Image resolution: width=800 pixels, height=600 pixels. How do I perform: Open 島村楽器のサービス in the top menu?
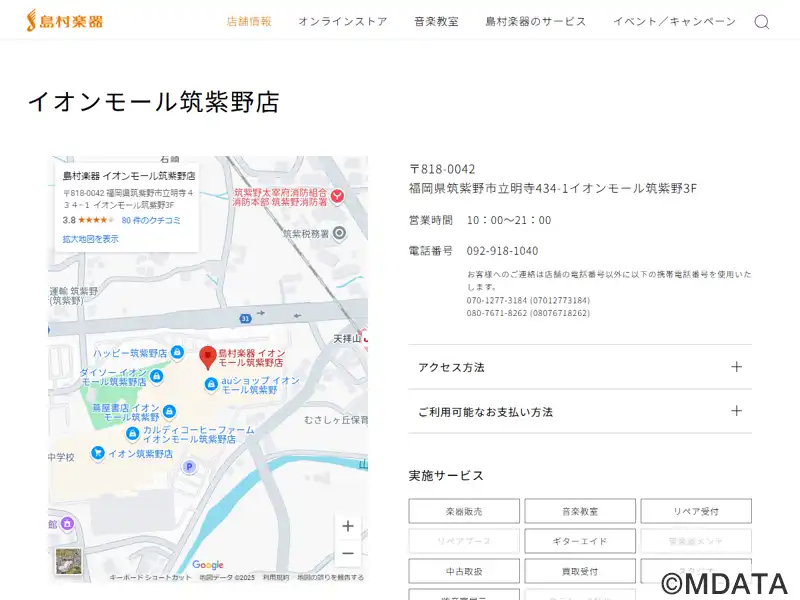pyautogui.click(x=536, y=21)
